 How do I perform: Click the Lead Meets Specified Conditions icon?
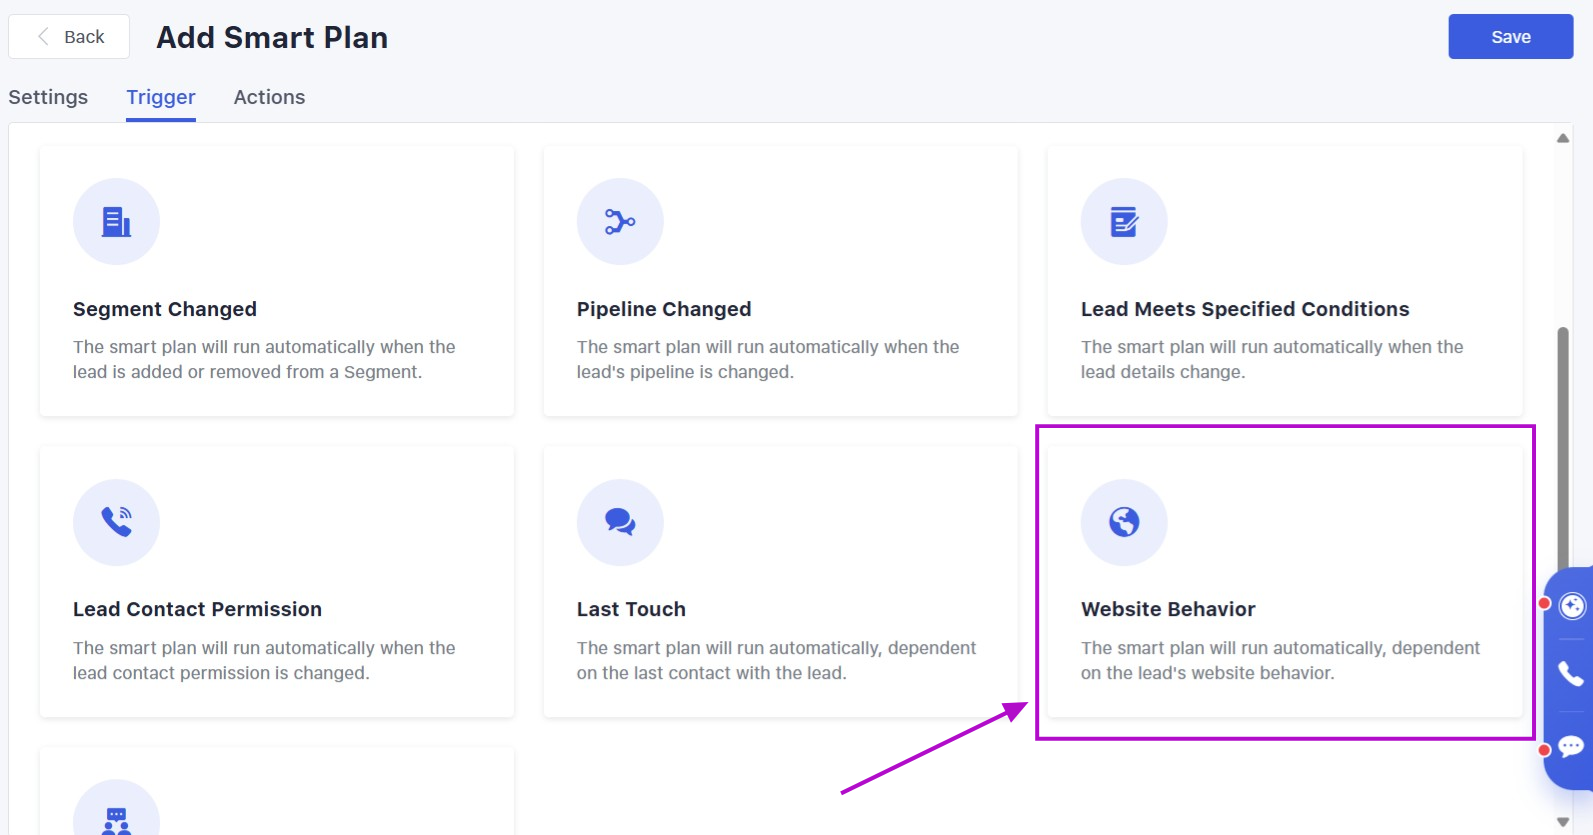pyautogui.click(x=1124, y=222)
